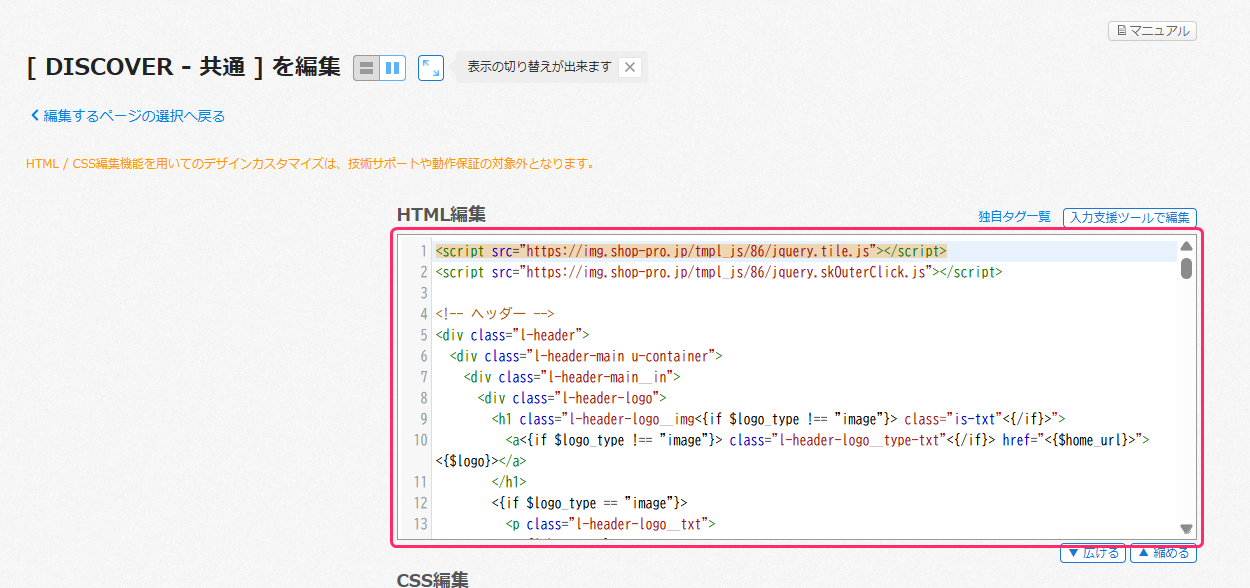The width and height of the screenshot is (1250, 588).
Task: Click the HTML editor scrollbar thumb
Action: click(1186, 268)
